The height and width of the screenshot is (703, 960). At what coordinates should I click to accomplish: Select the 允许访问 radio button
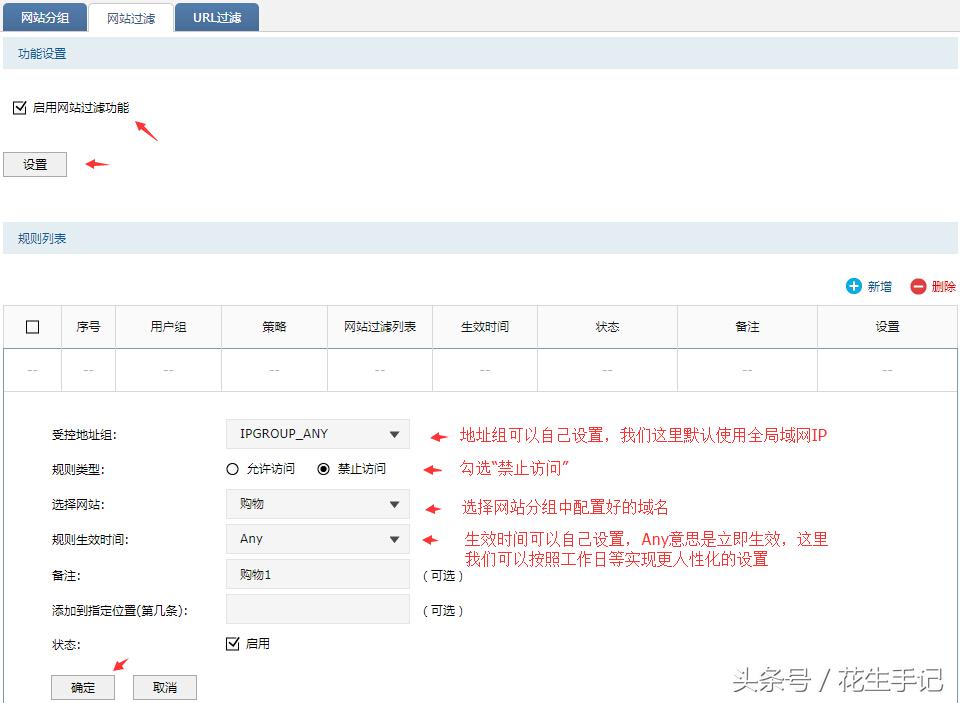coord(234,468)
